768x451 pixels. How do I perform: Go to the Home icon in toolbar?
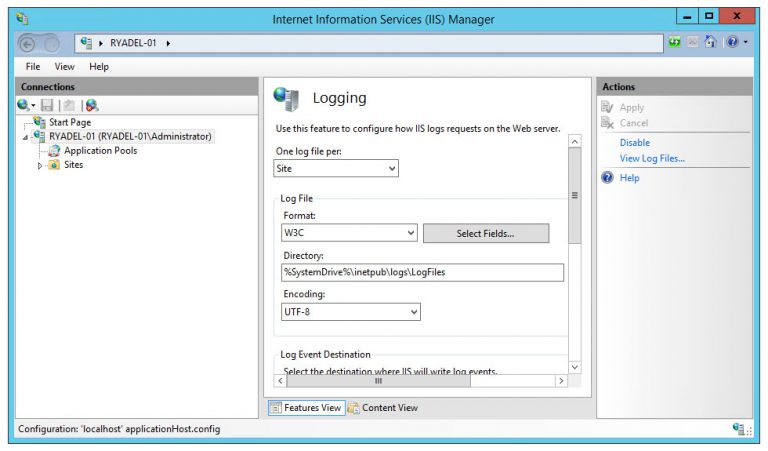(711, 43)
